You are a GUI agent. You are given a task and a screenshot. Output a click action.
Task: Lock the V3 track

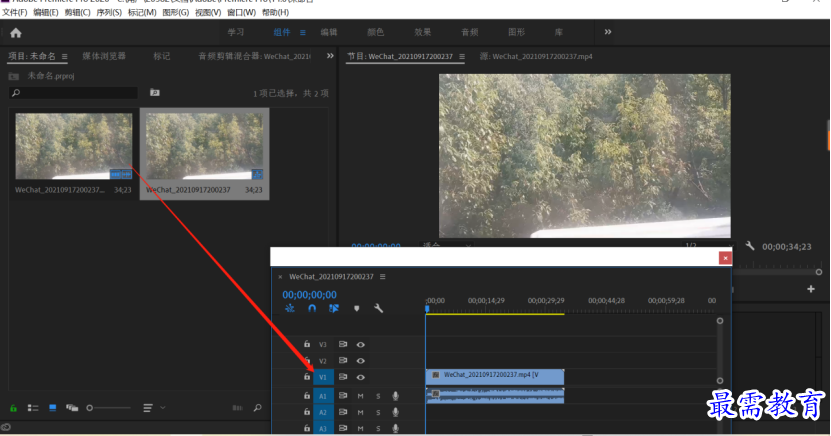307,344
